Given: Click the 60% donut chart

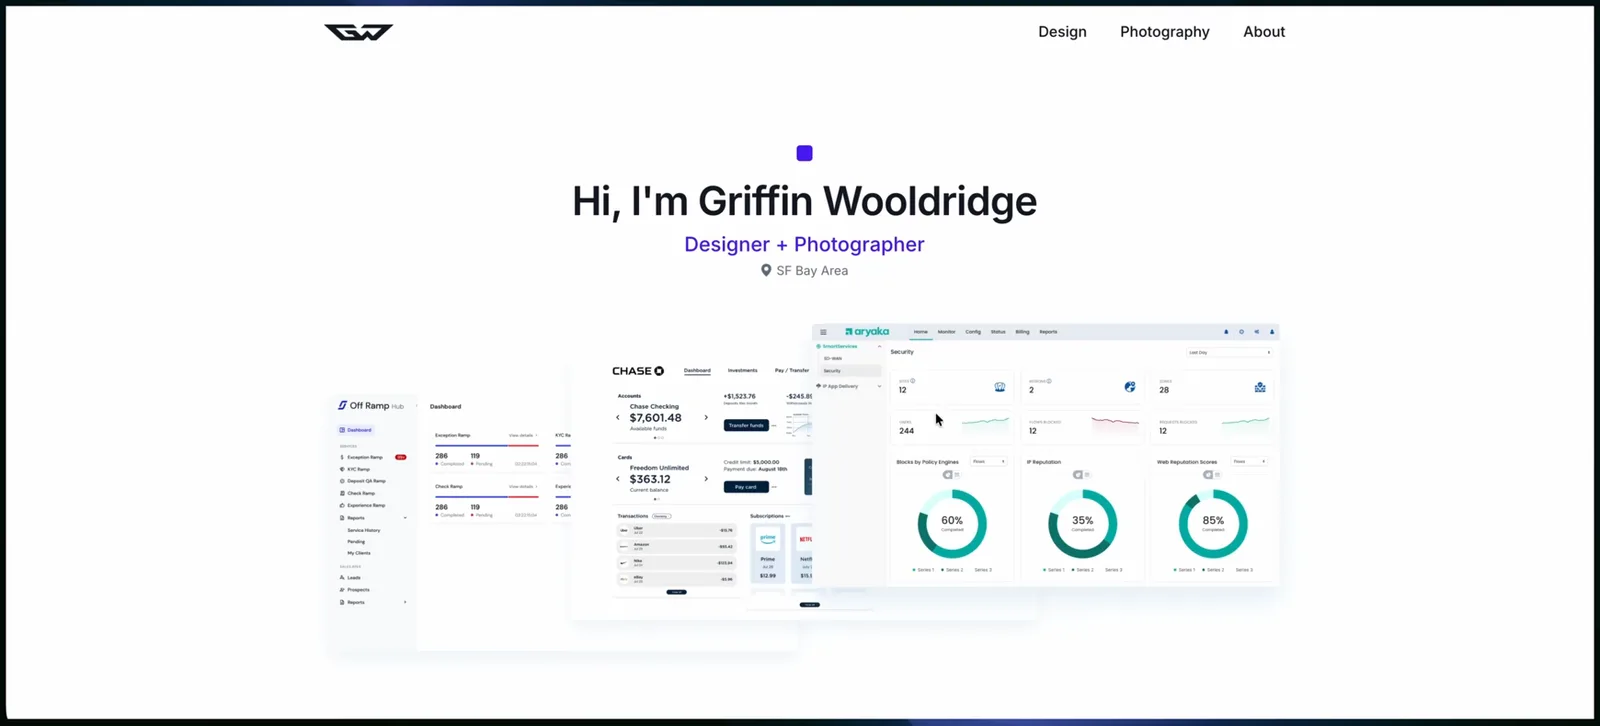Looking at the screenshot, I should [x=952, y=523].
